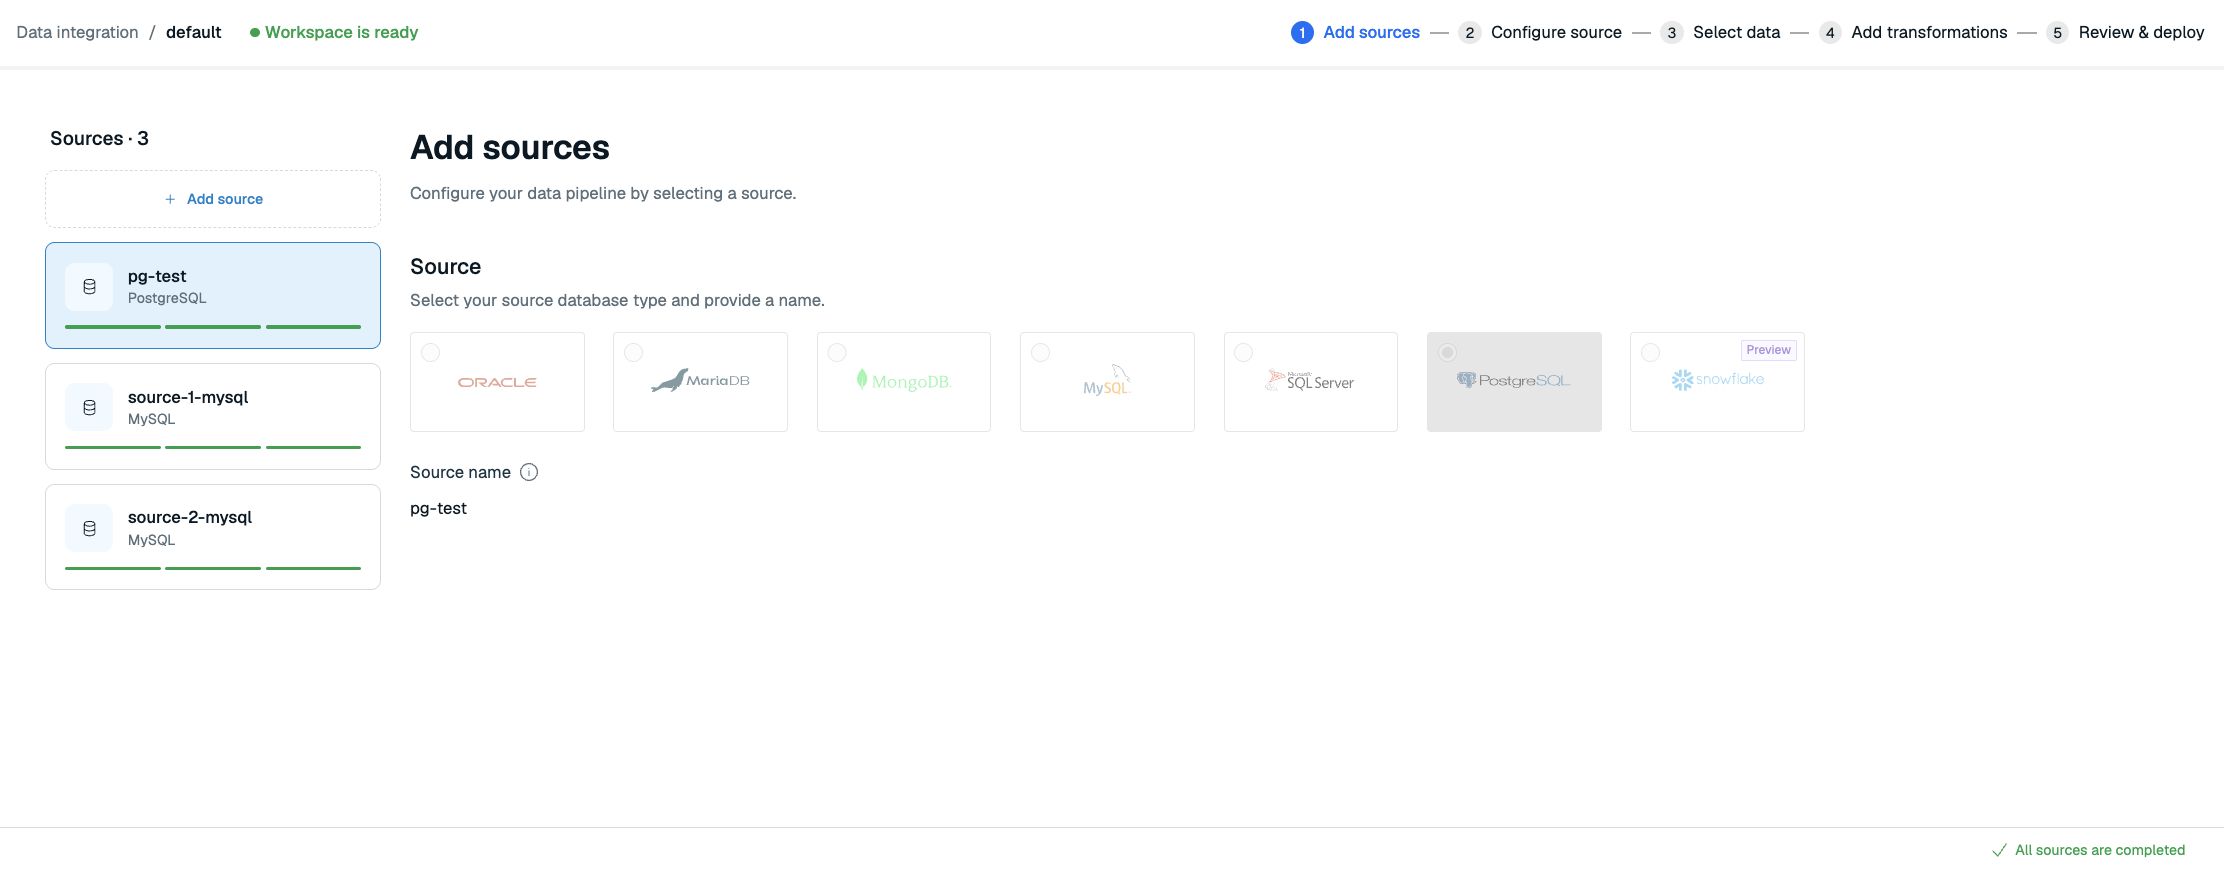
Task: Click the source-1-mysql progress bar
Action: (213, 447)
